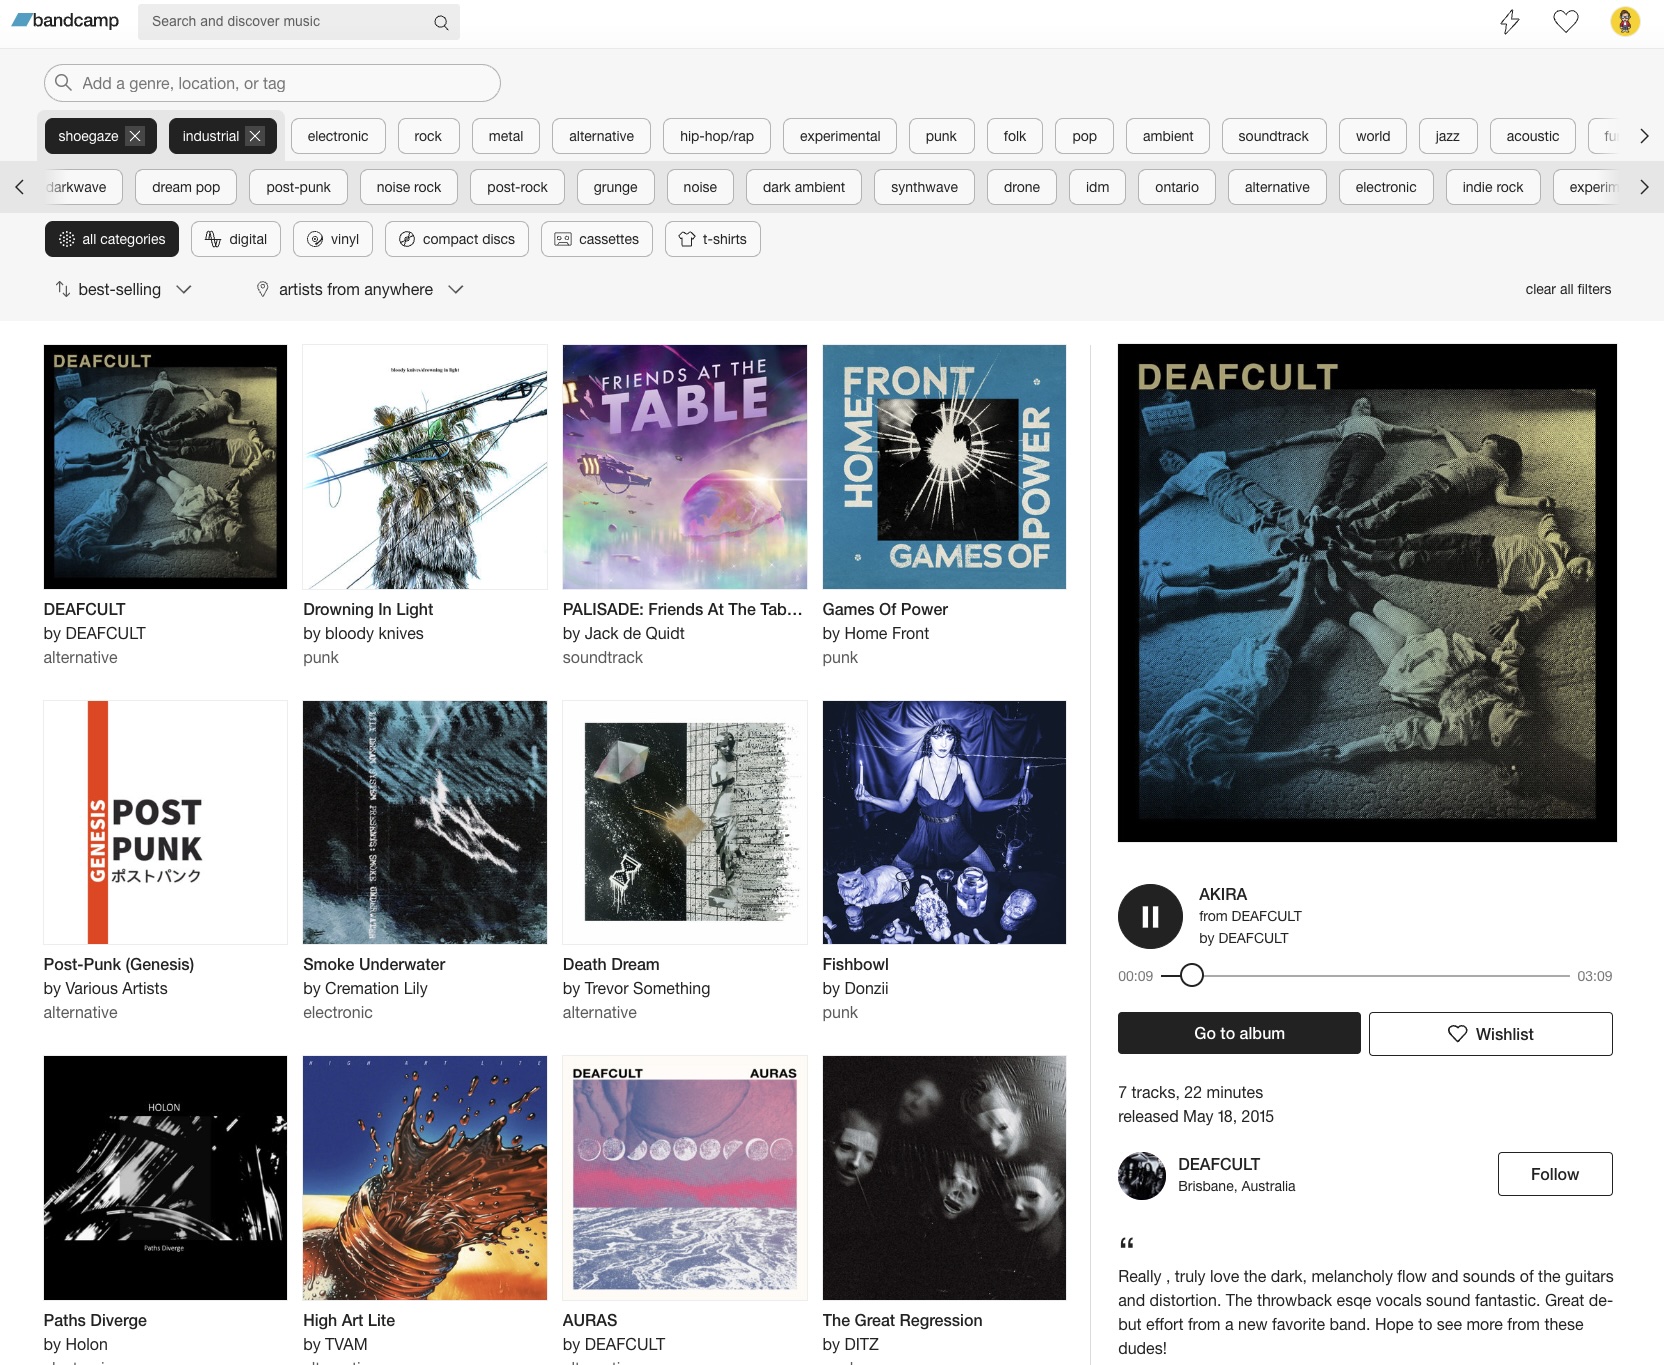1664x1365 pixels.
Task: Open the best-selling sort dropdown
Action: [x=123, y=289]
